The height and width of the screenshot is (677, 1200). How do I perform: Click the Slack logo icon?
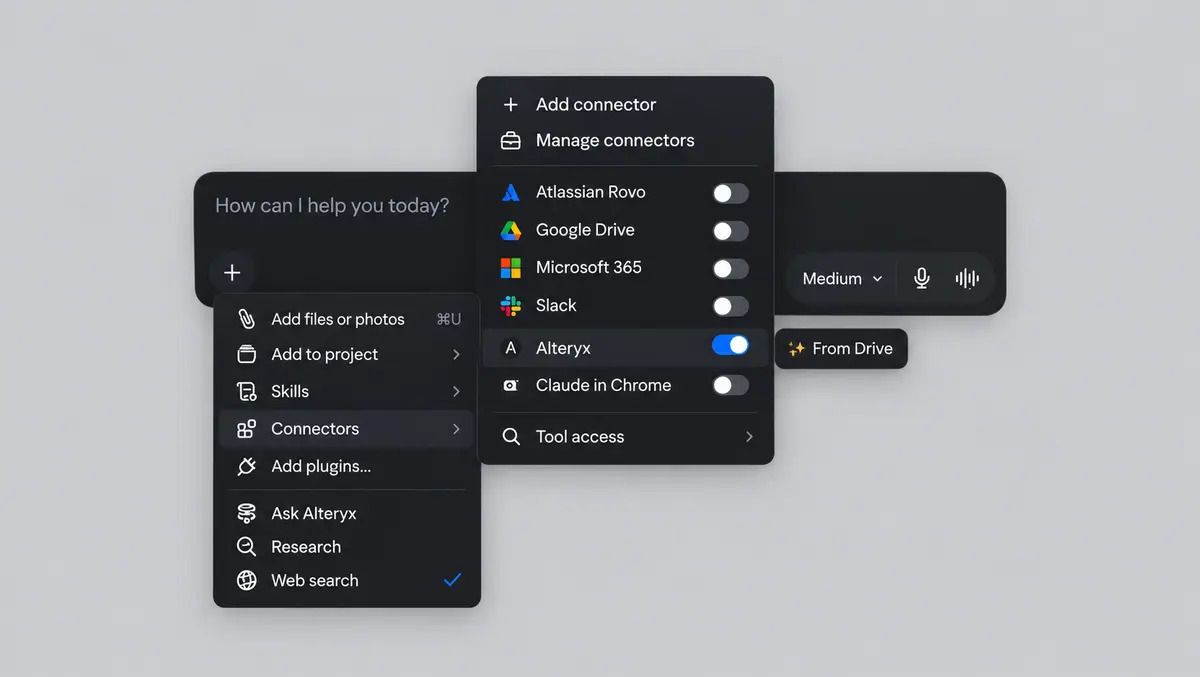pos(510,306)
